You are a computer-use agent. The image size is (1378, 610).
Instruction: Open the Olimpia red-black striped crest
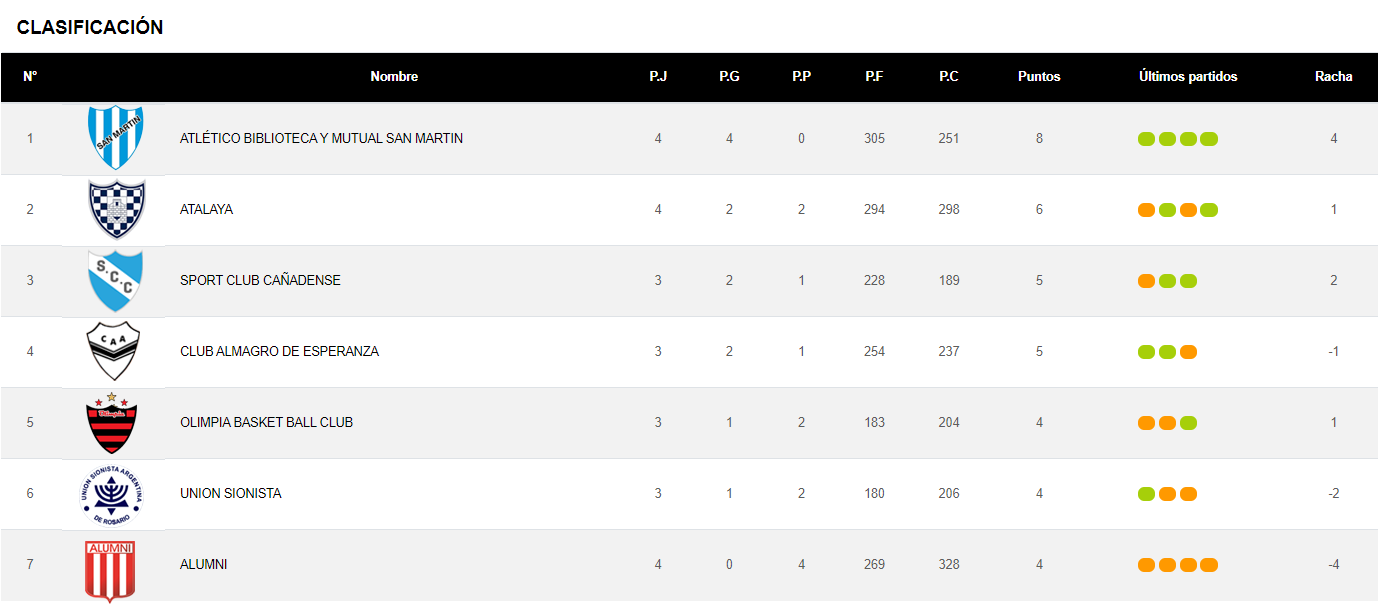point(112,423)
